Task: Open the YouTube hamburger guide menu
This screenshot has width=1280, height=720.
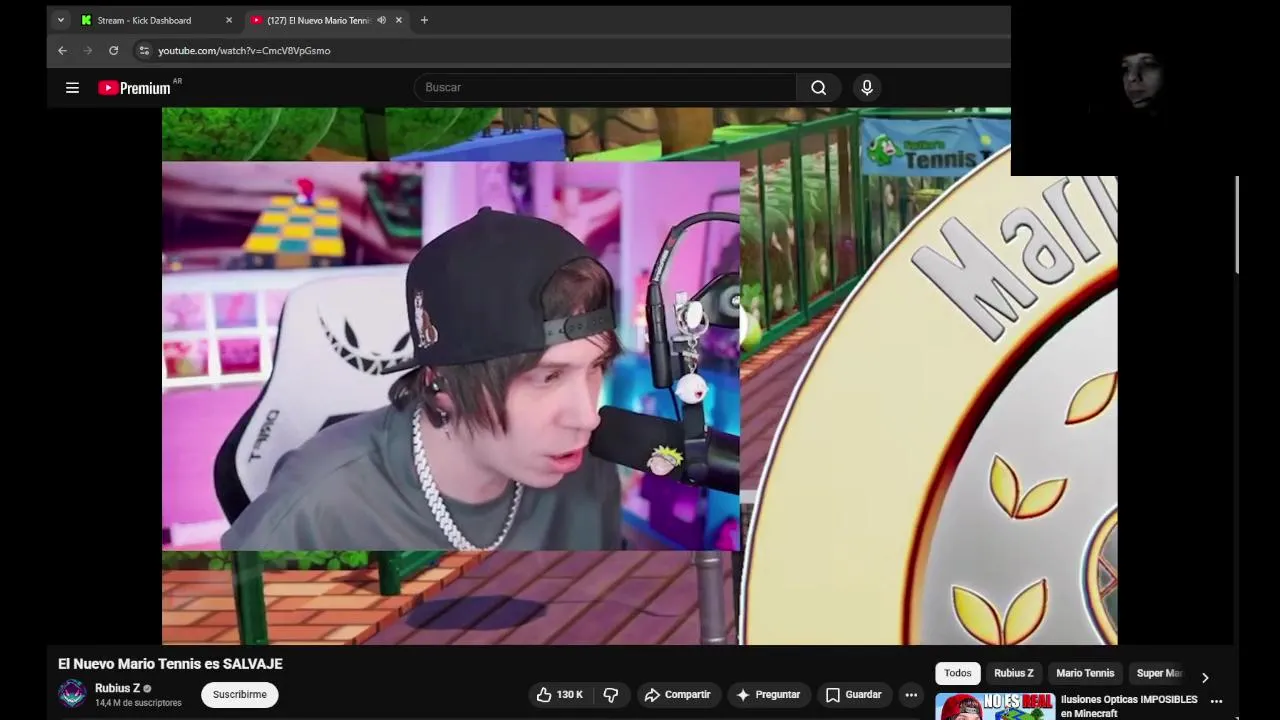Action: click(72, 88)
